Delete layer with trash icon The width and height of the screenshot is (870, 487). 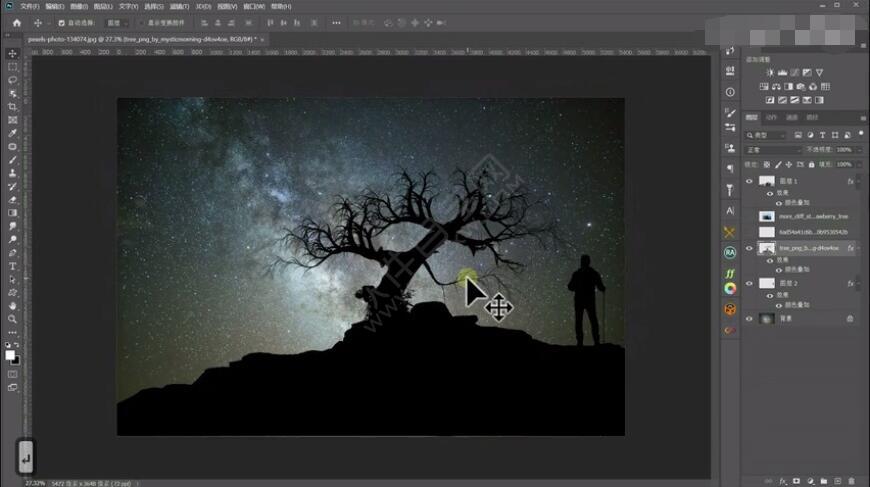851,481
